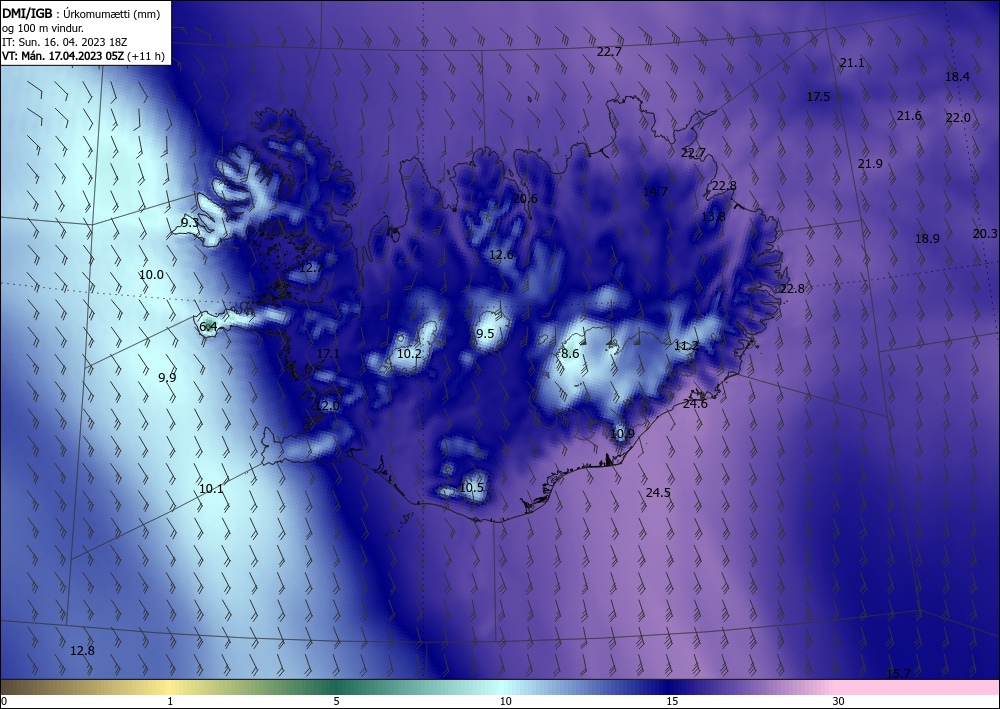Click the 1 tick label on the color scale
Image resolution: width=1000 pixels, height=709 pixels.
tap(170, 702)
